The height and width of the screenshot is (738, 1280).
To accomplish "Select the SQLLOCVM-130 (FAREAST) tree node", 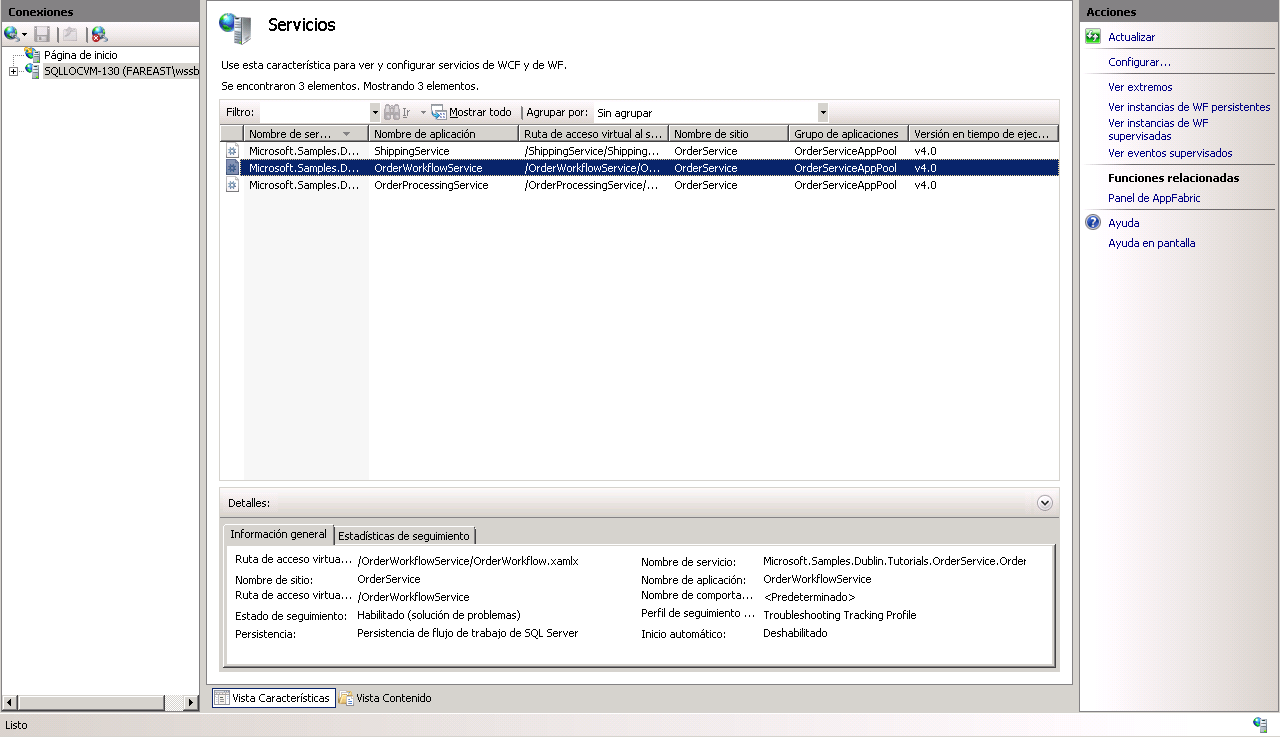I will 121,72.
